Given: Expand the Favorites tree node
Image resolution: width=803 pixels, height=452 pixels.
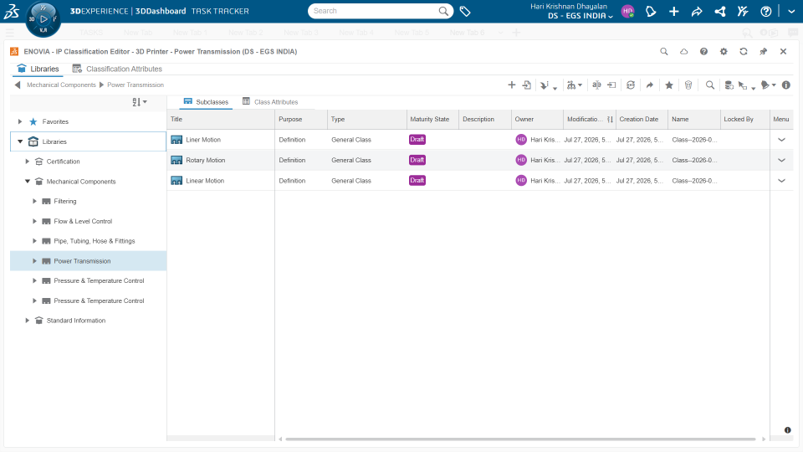Looking at the screenshot, I should click(x=20, y=121).
